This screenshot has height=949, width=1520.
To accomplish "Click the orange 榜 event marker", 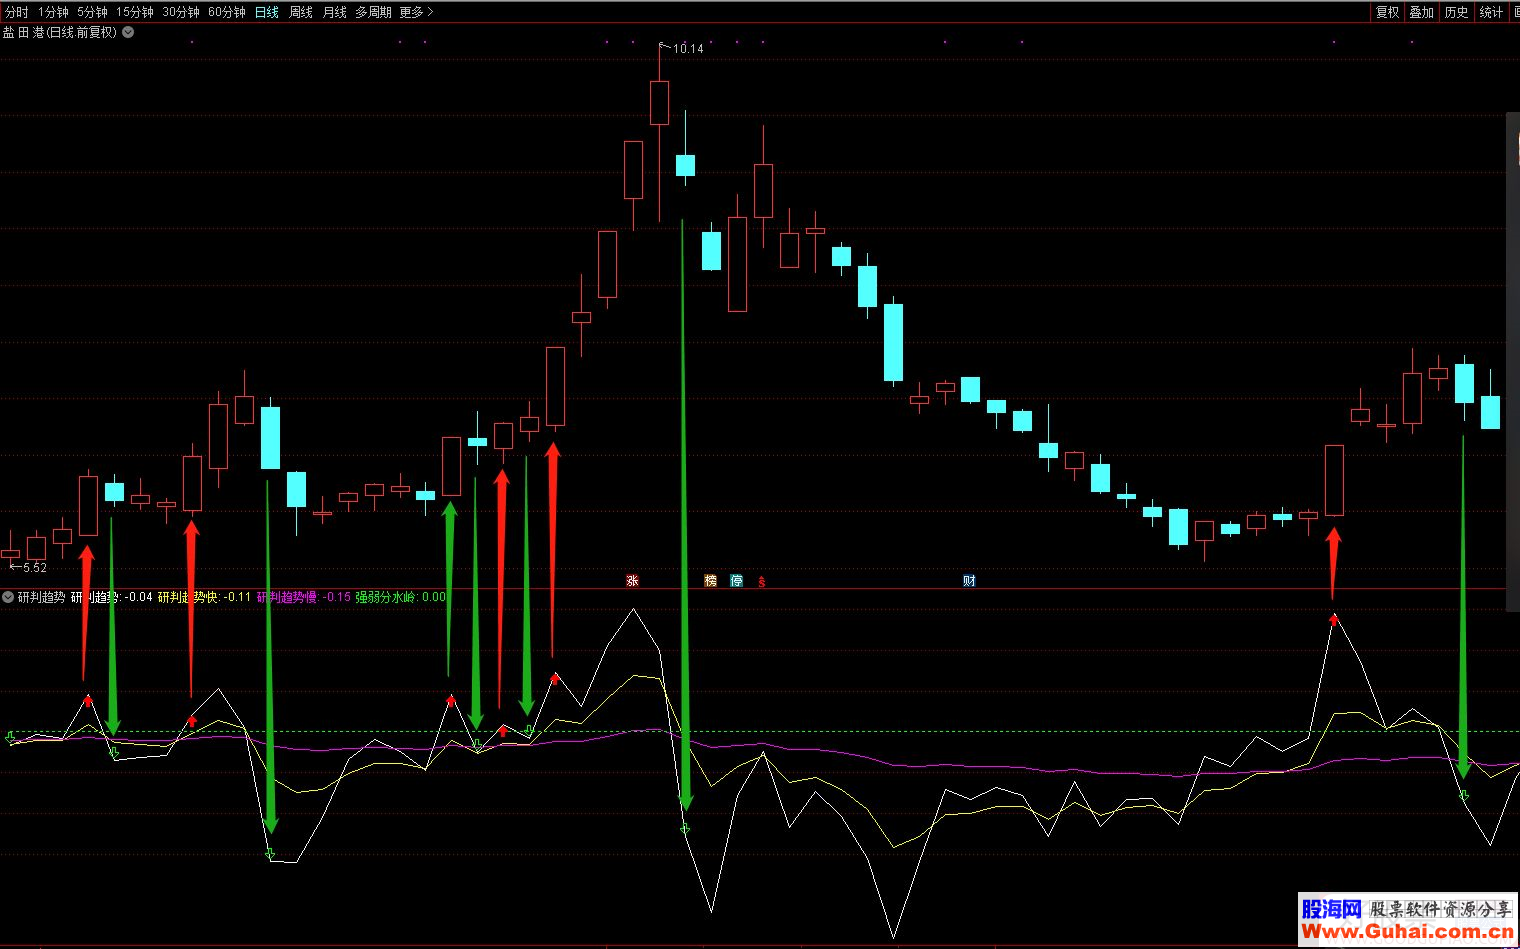I will click(711, 581).
